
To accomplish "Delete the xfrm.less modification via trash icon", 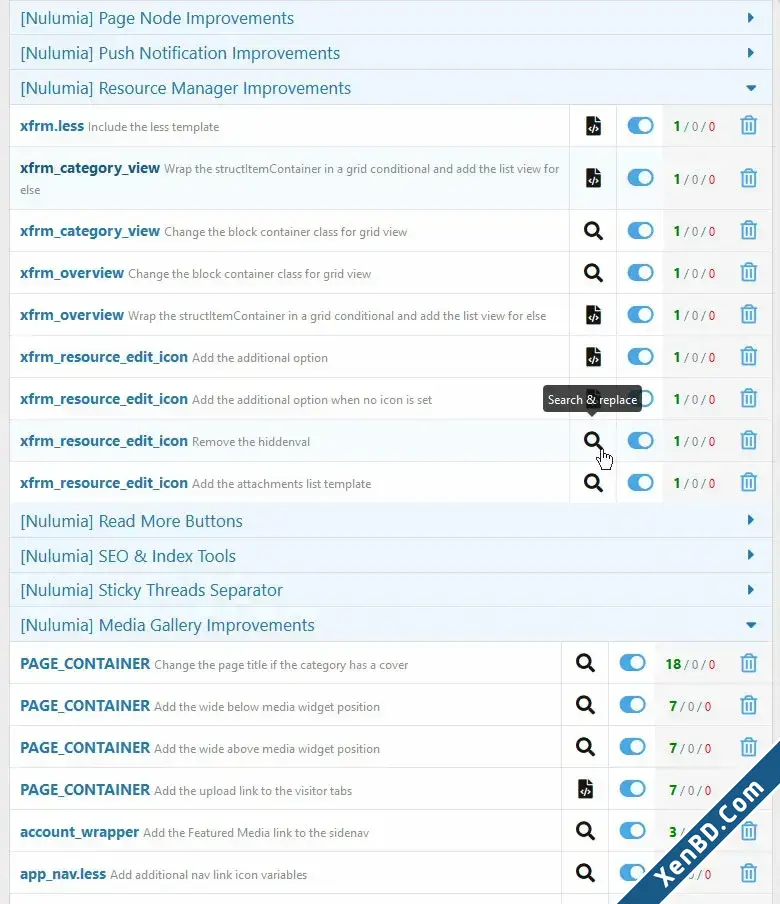I will [x=748, y=125].
